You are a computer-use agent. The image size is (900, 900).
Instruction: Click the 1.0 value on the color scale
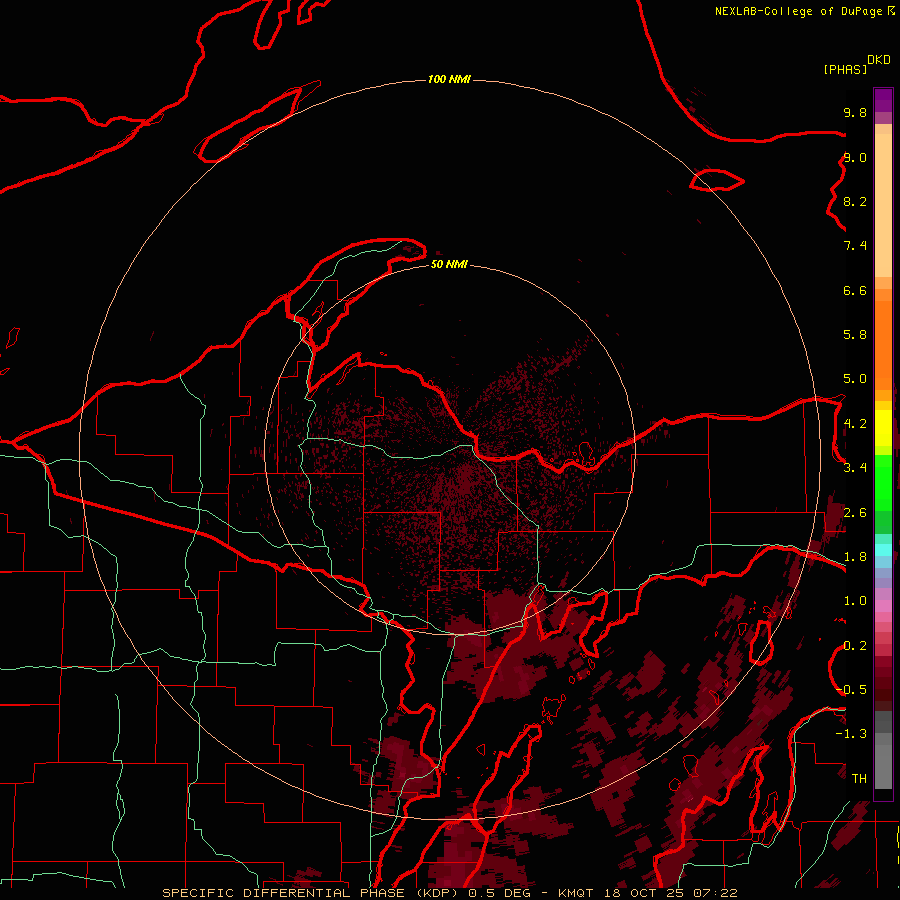[x=855, y=601]
